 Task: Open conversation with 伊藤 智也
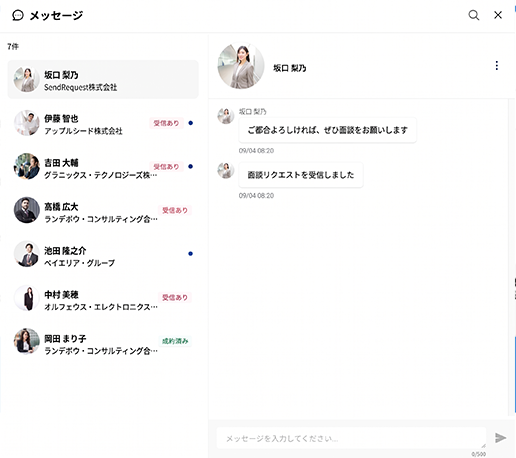click(x=103, y=123)
